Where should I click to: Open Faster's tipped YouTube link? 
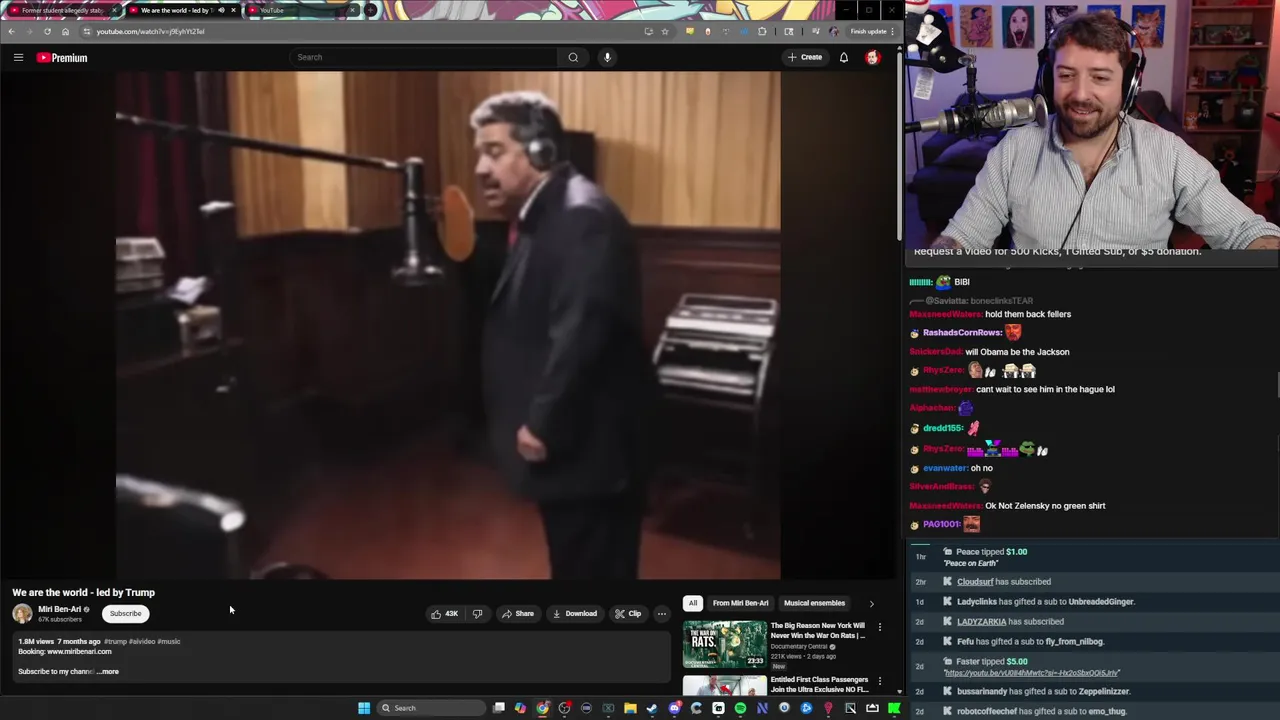coord(1032,673)
